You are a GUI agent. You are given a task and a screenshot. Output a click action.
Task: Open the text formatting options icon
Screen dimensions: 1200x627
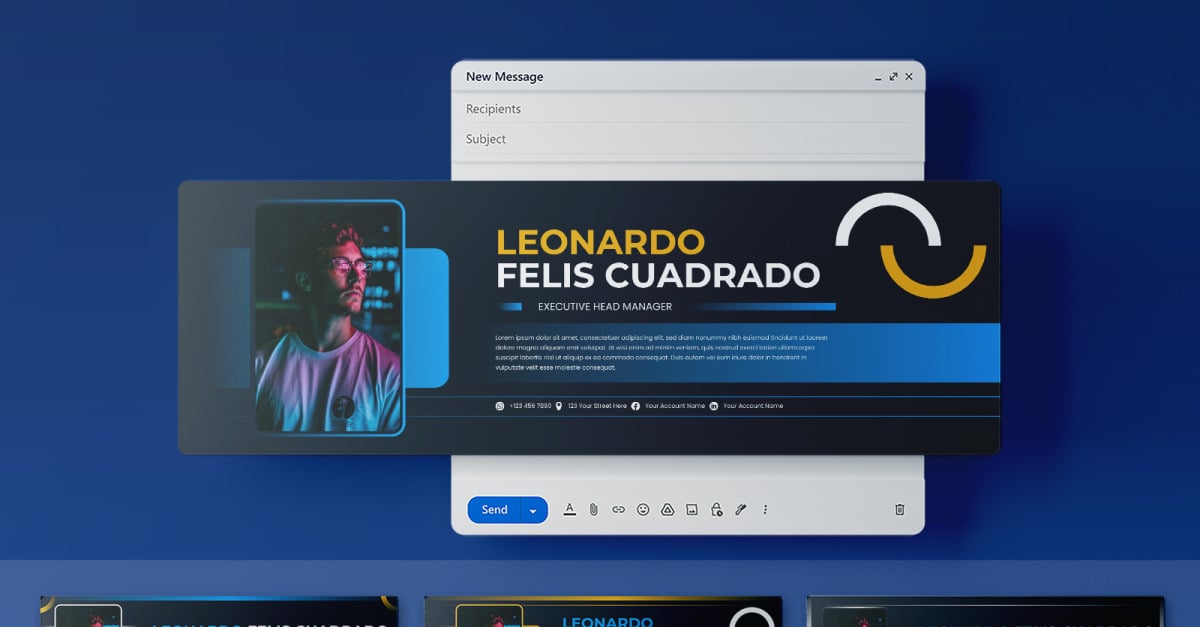569,509
